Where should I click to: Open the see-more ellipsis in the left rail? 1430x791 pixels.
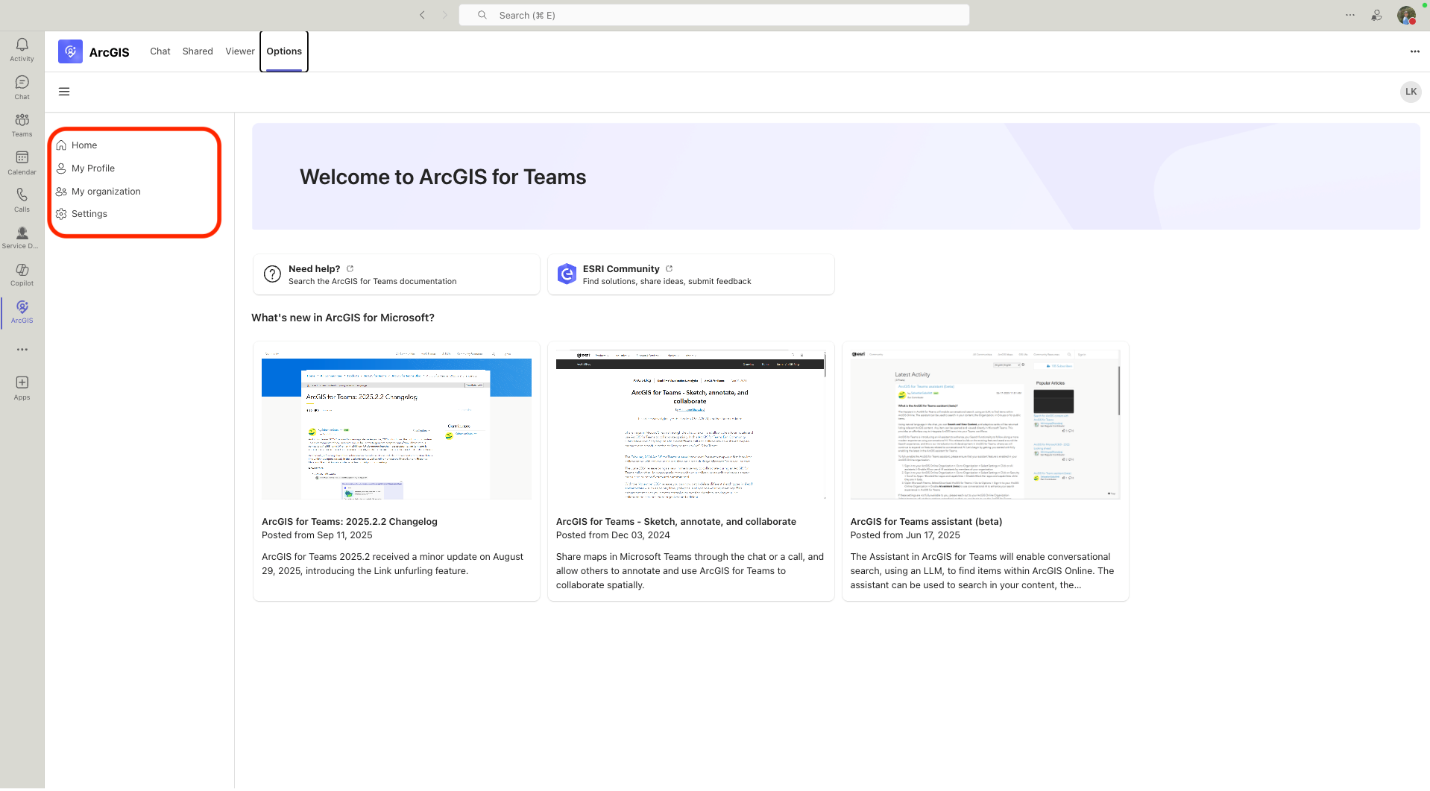click(x=21, y=349)
